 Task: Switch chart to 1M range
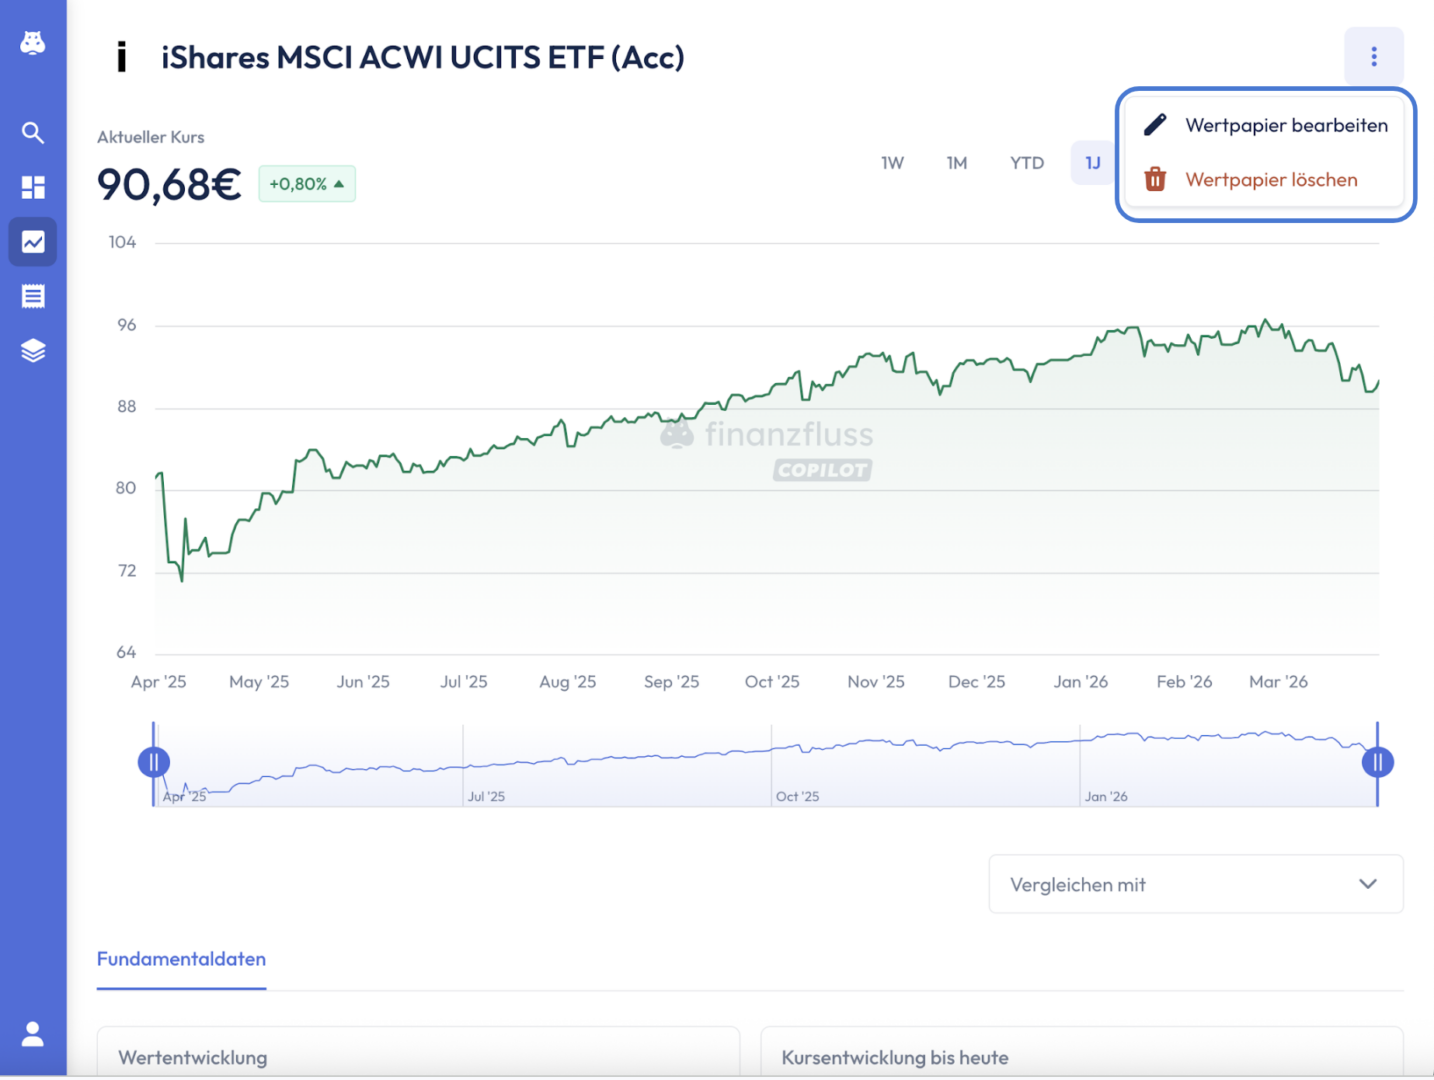(x=956, y=163)
